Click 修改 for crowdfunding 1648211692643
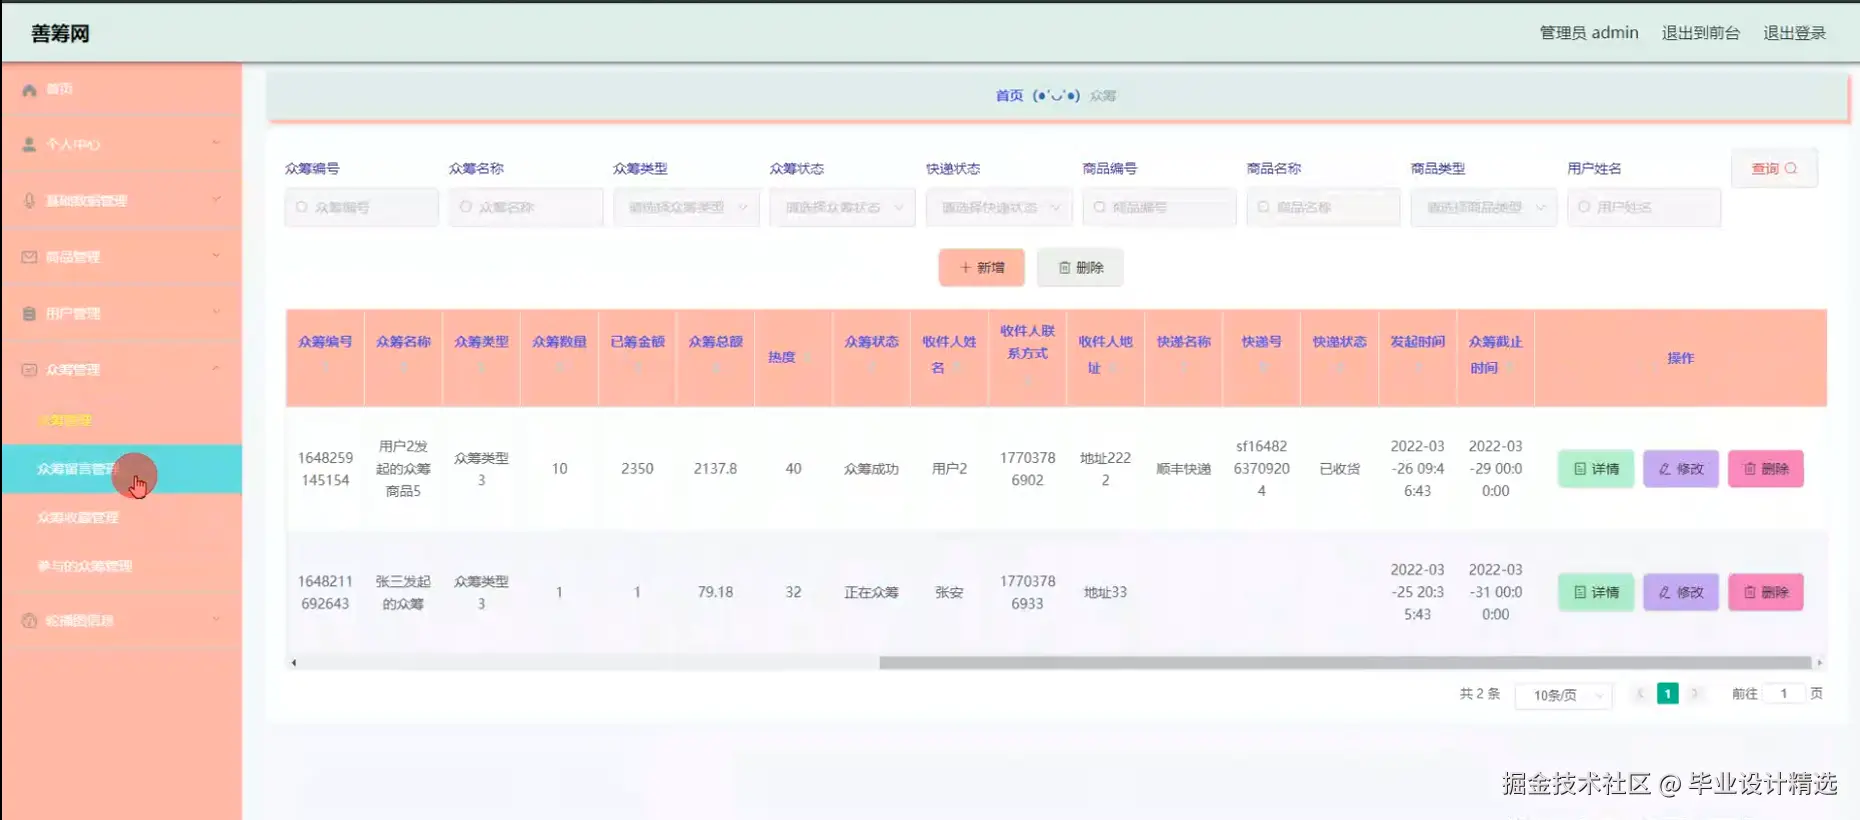This screenshot has height=820, width=1860. (x=1681, y=593)
